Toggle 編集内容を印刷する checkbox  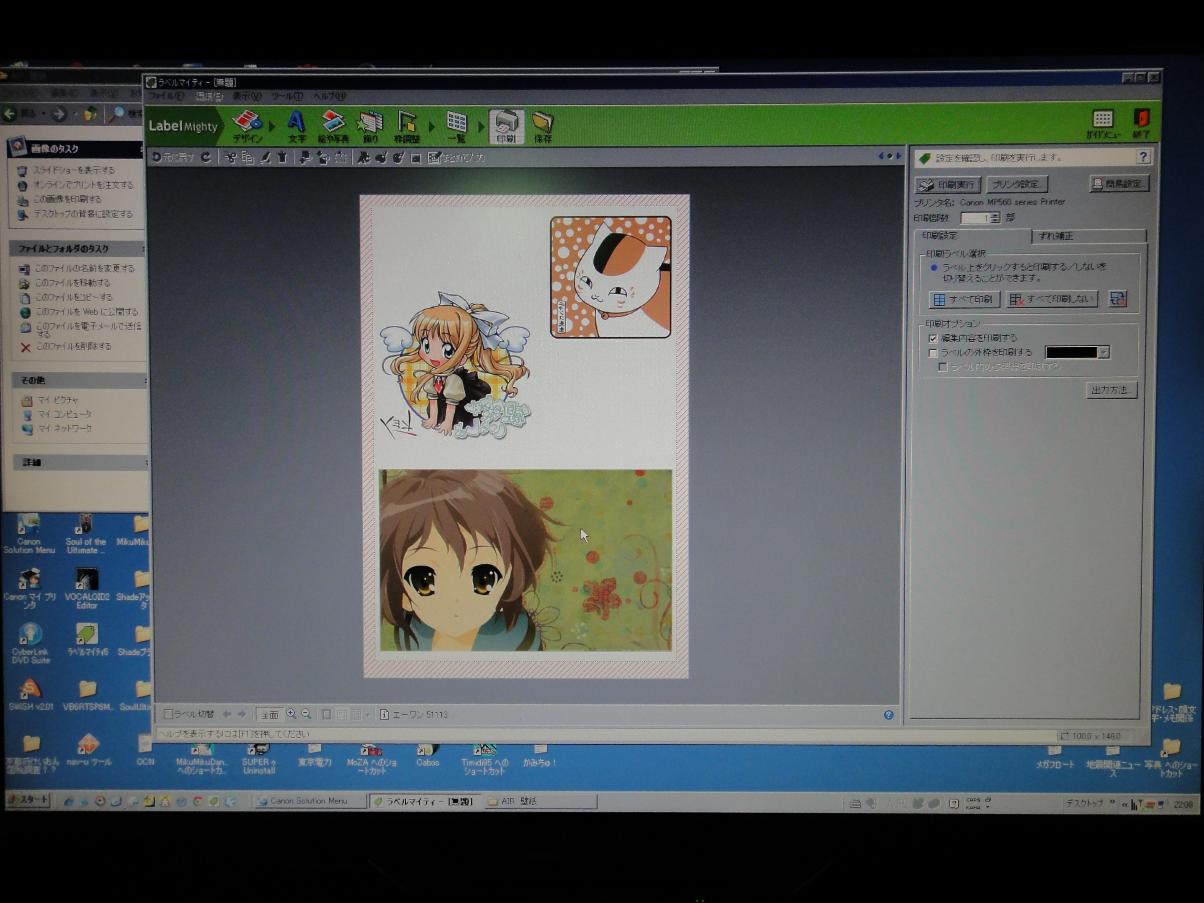coord(933,338)
